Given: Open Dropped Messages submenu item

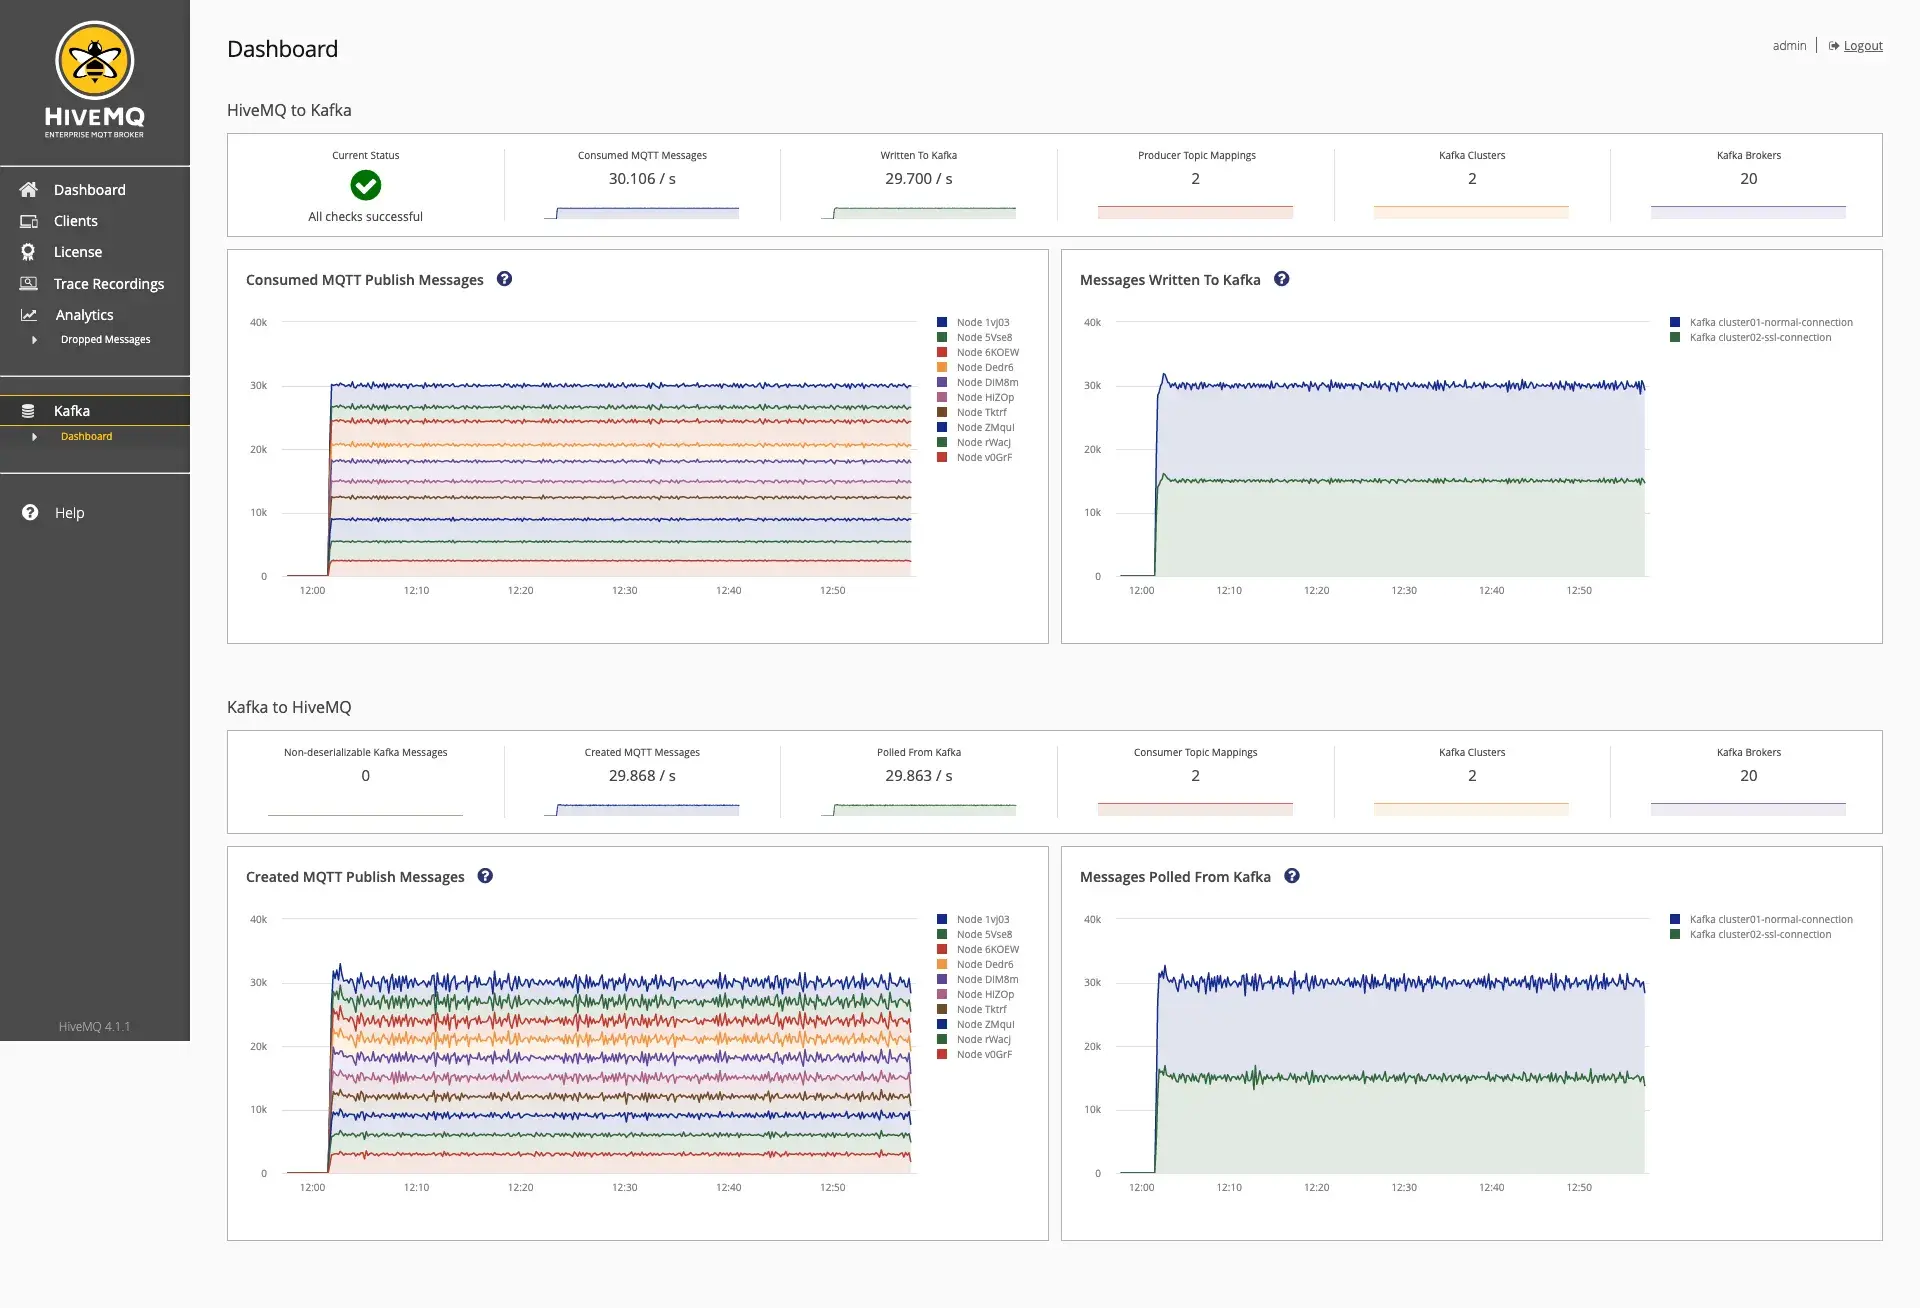Looking at the screenshot, I should pos(106,340).
